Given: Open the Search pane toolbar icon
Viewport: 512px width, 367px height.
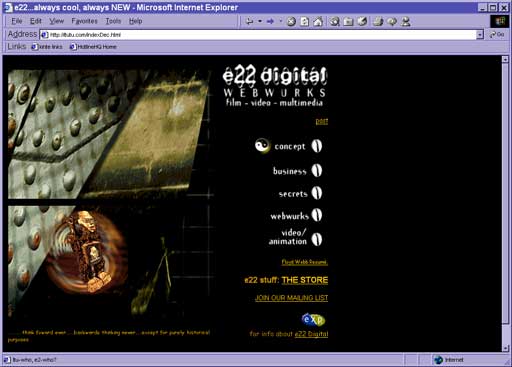Looking at the screenshot, I should tap(334, 22).
